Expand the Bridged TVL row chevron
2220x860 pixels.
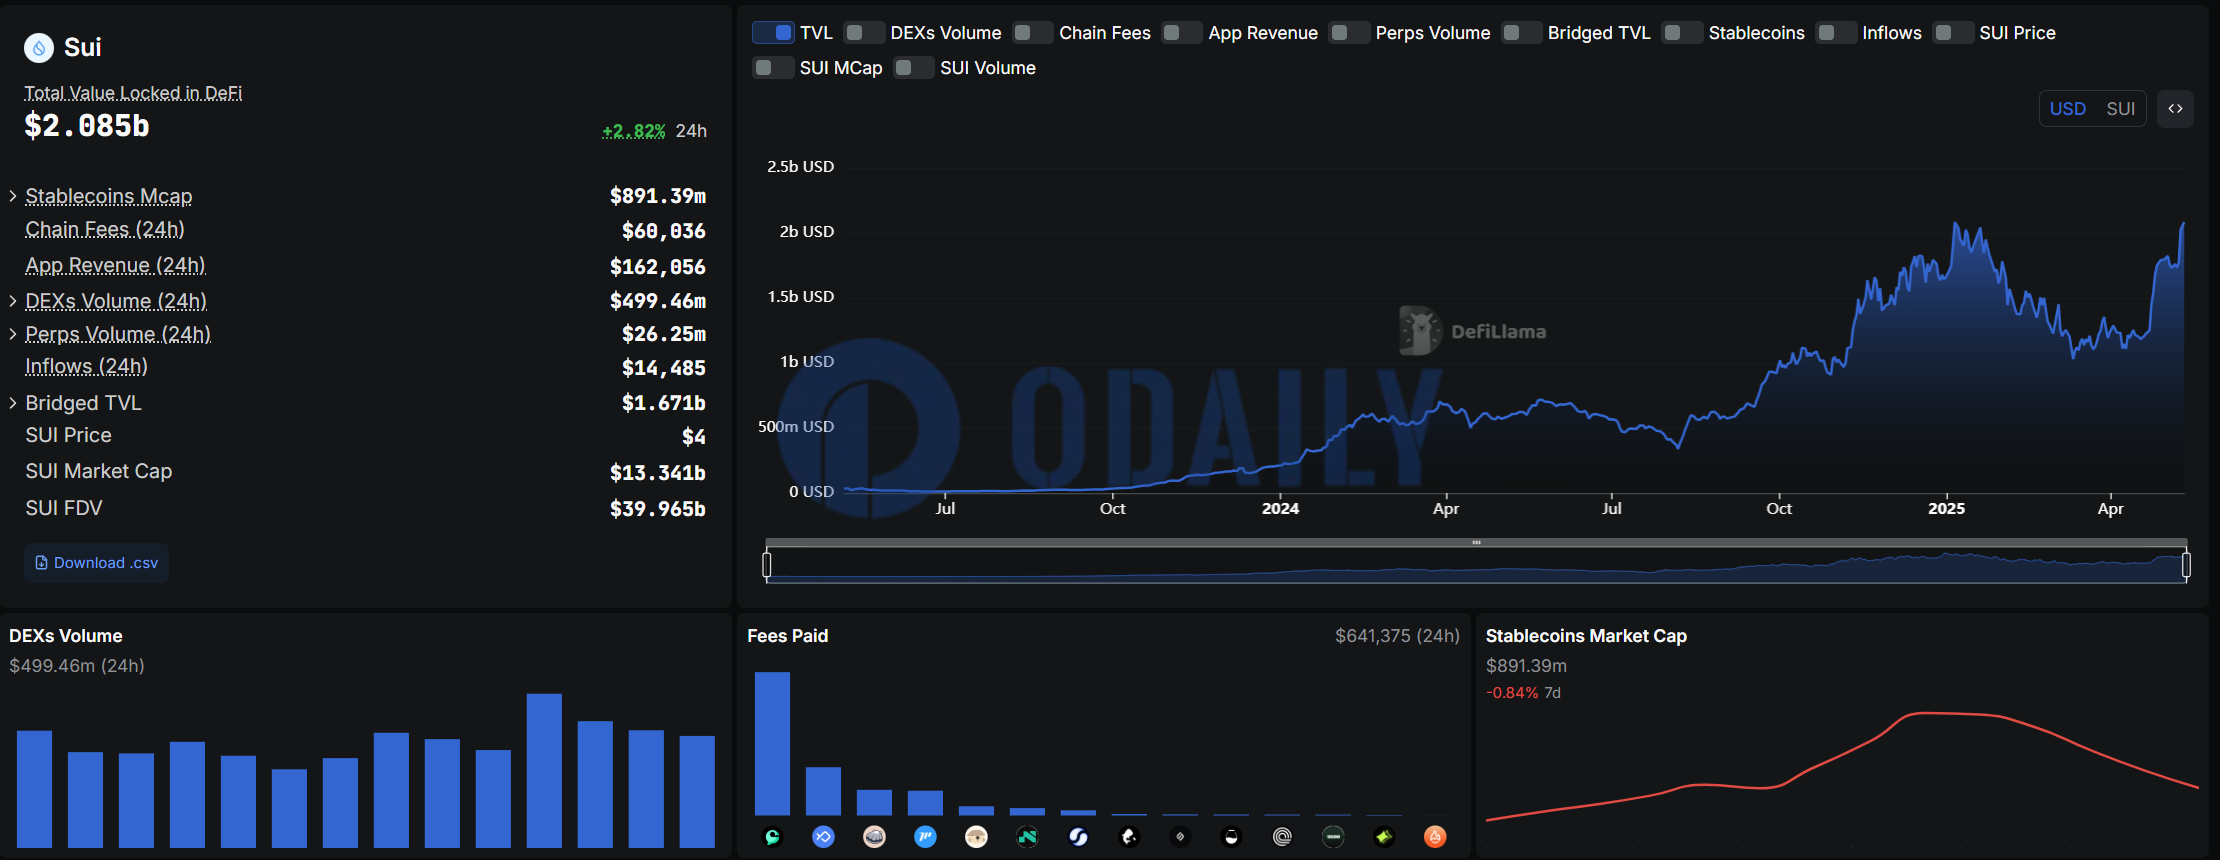pos(13,403)
